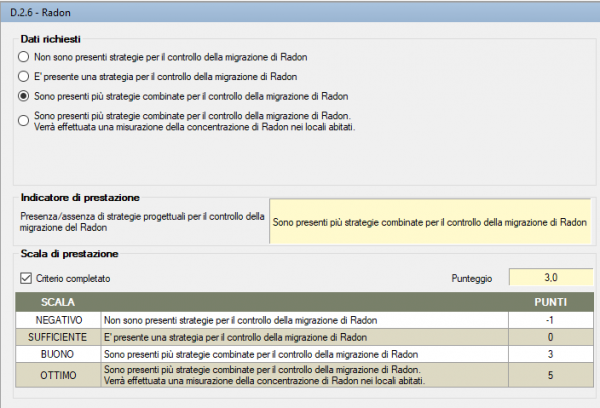Click the NEGATIVO row in scale table
600x408 pixels.
305,320
